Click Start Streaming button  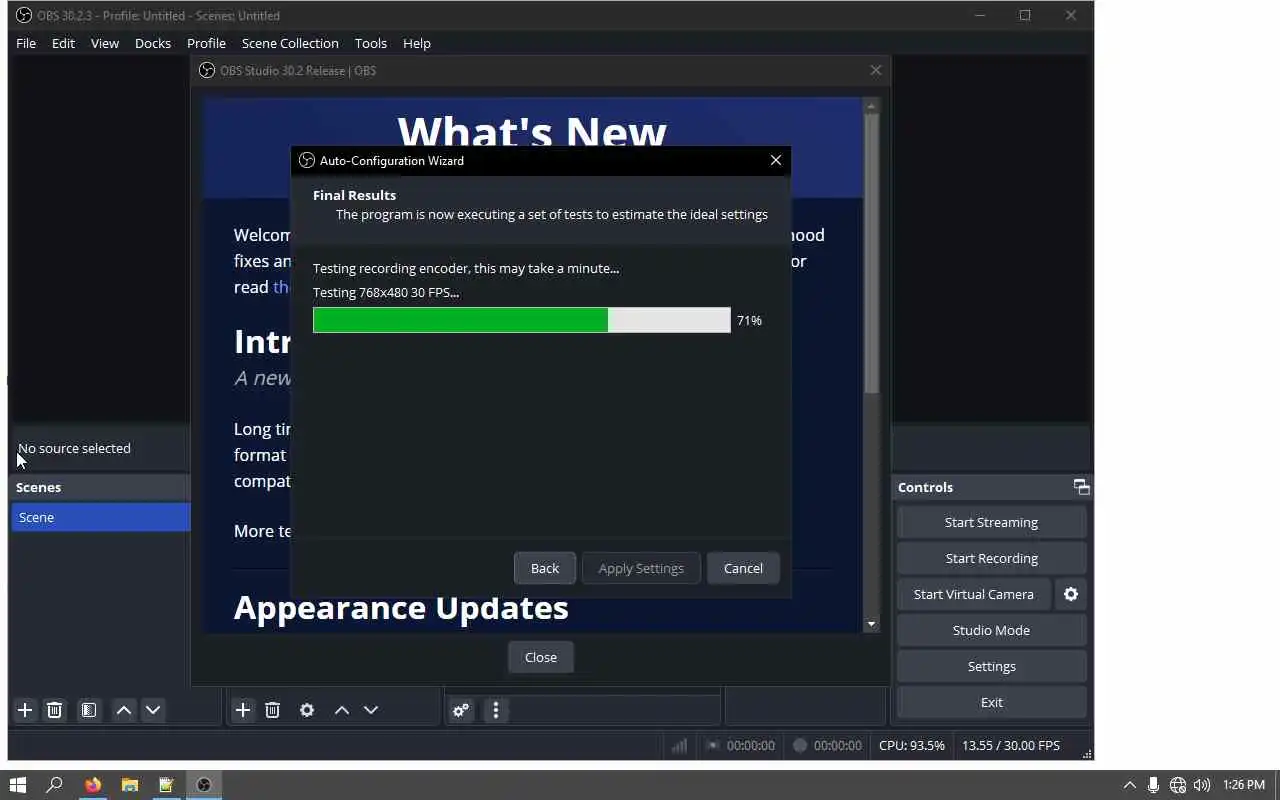pos(991,522)
